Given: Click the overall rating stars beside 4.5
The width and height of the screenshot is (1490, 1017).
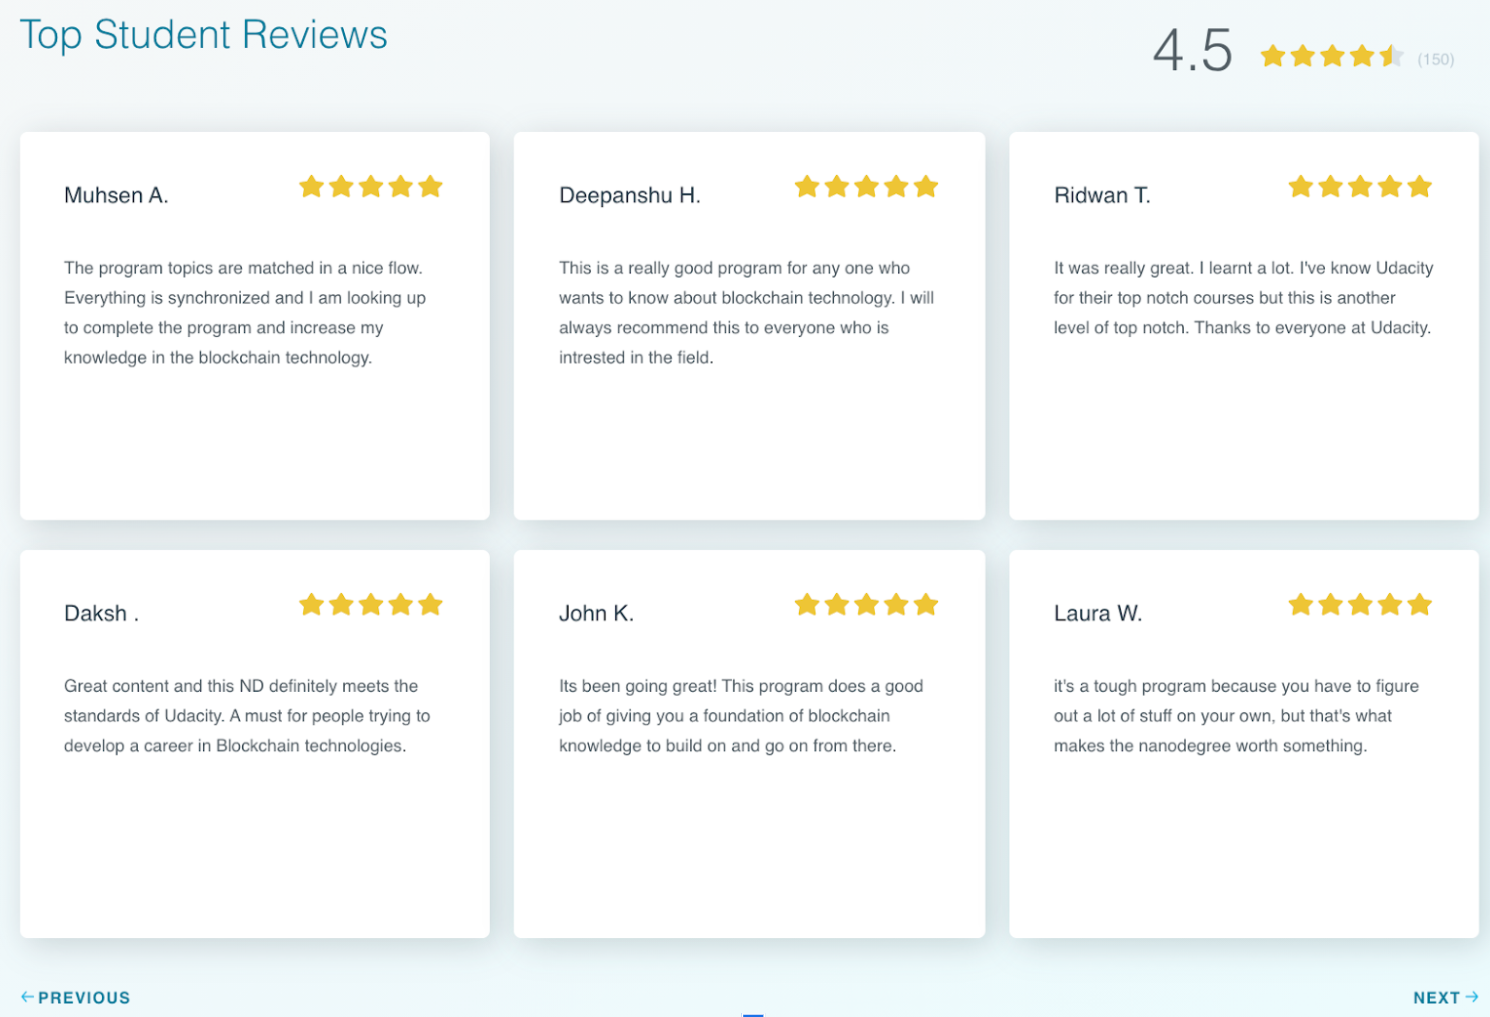Looking at the screenshot, I should [1332, 56].
